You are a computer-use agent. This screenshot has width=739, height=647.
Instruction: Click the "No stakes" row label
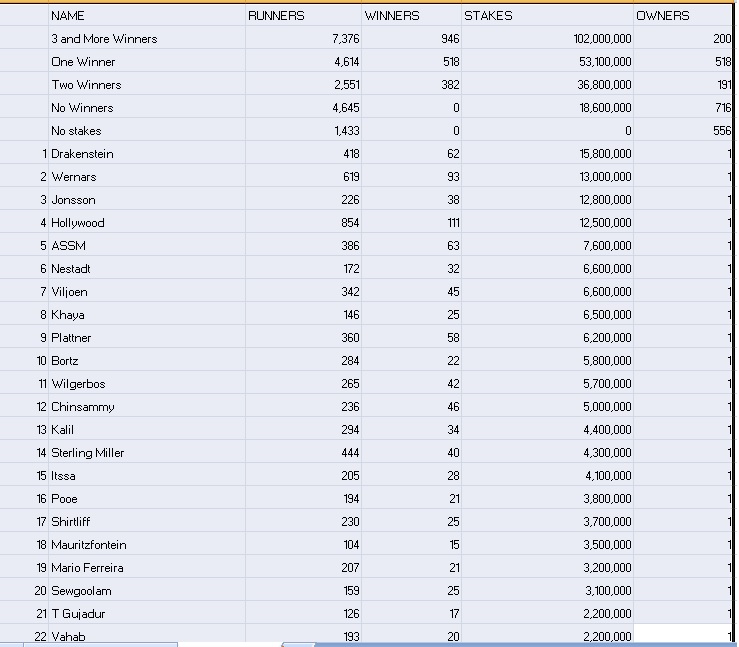76,131
